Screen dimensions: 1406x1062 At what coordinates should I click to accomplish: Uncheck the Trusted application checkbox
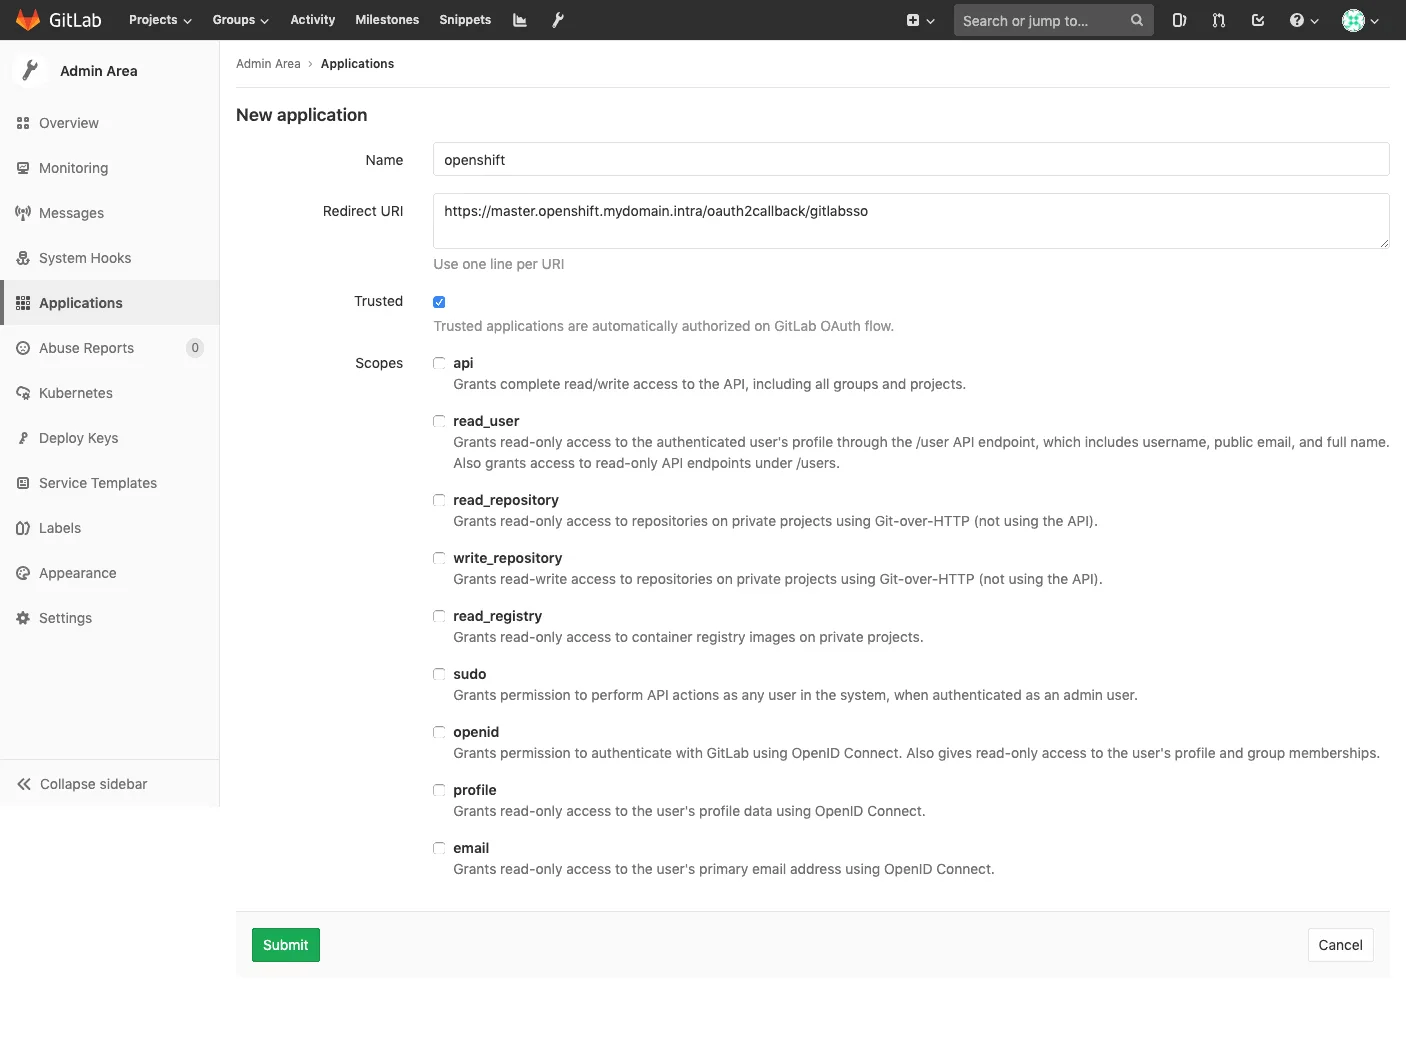[439, 301]
